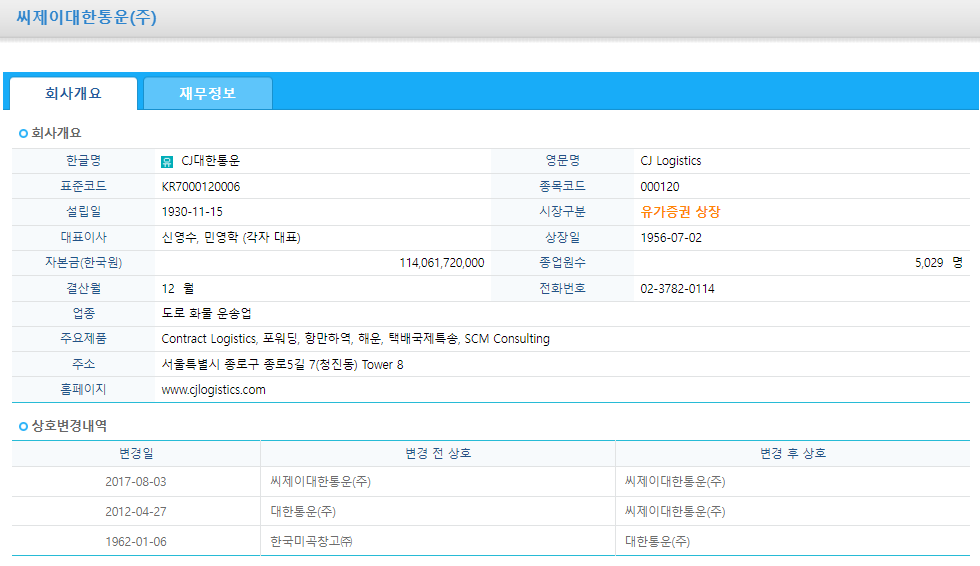Viewport: 980px width, 566px height.
Task: Click the 영문명 field label
Action: (x=562, y=161)
